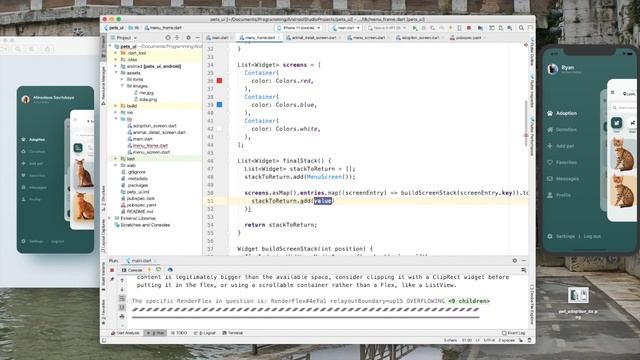Image resolution: width=640 pixels, height=360 pixels.
Task: Hide the Project panel with minus icon
Action: coord(198,38)
